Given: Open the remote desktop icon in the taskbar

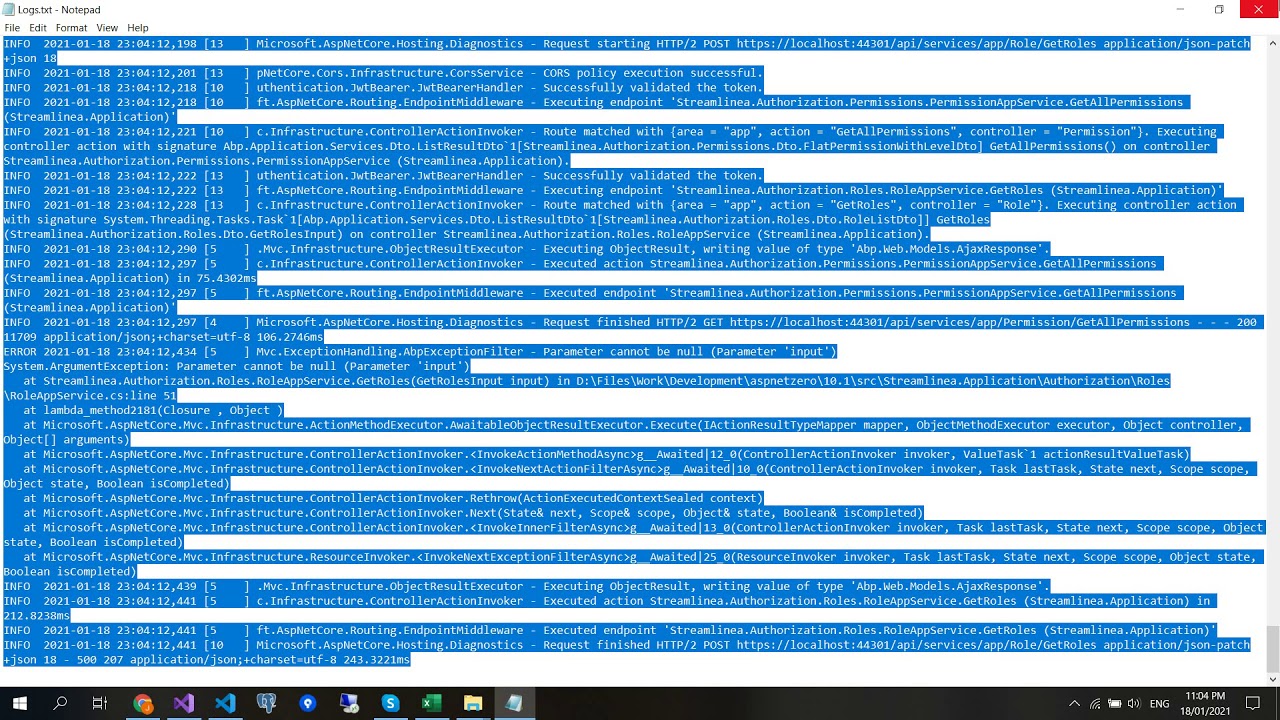Looking at the screenshot, I should [x=349, y=703].
